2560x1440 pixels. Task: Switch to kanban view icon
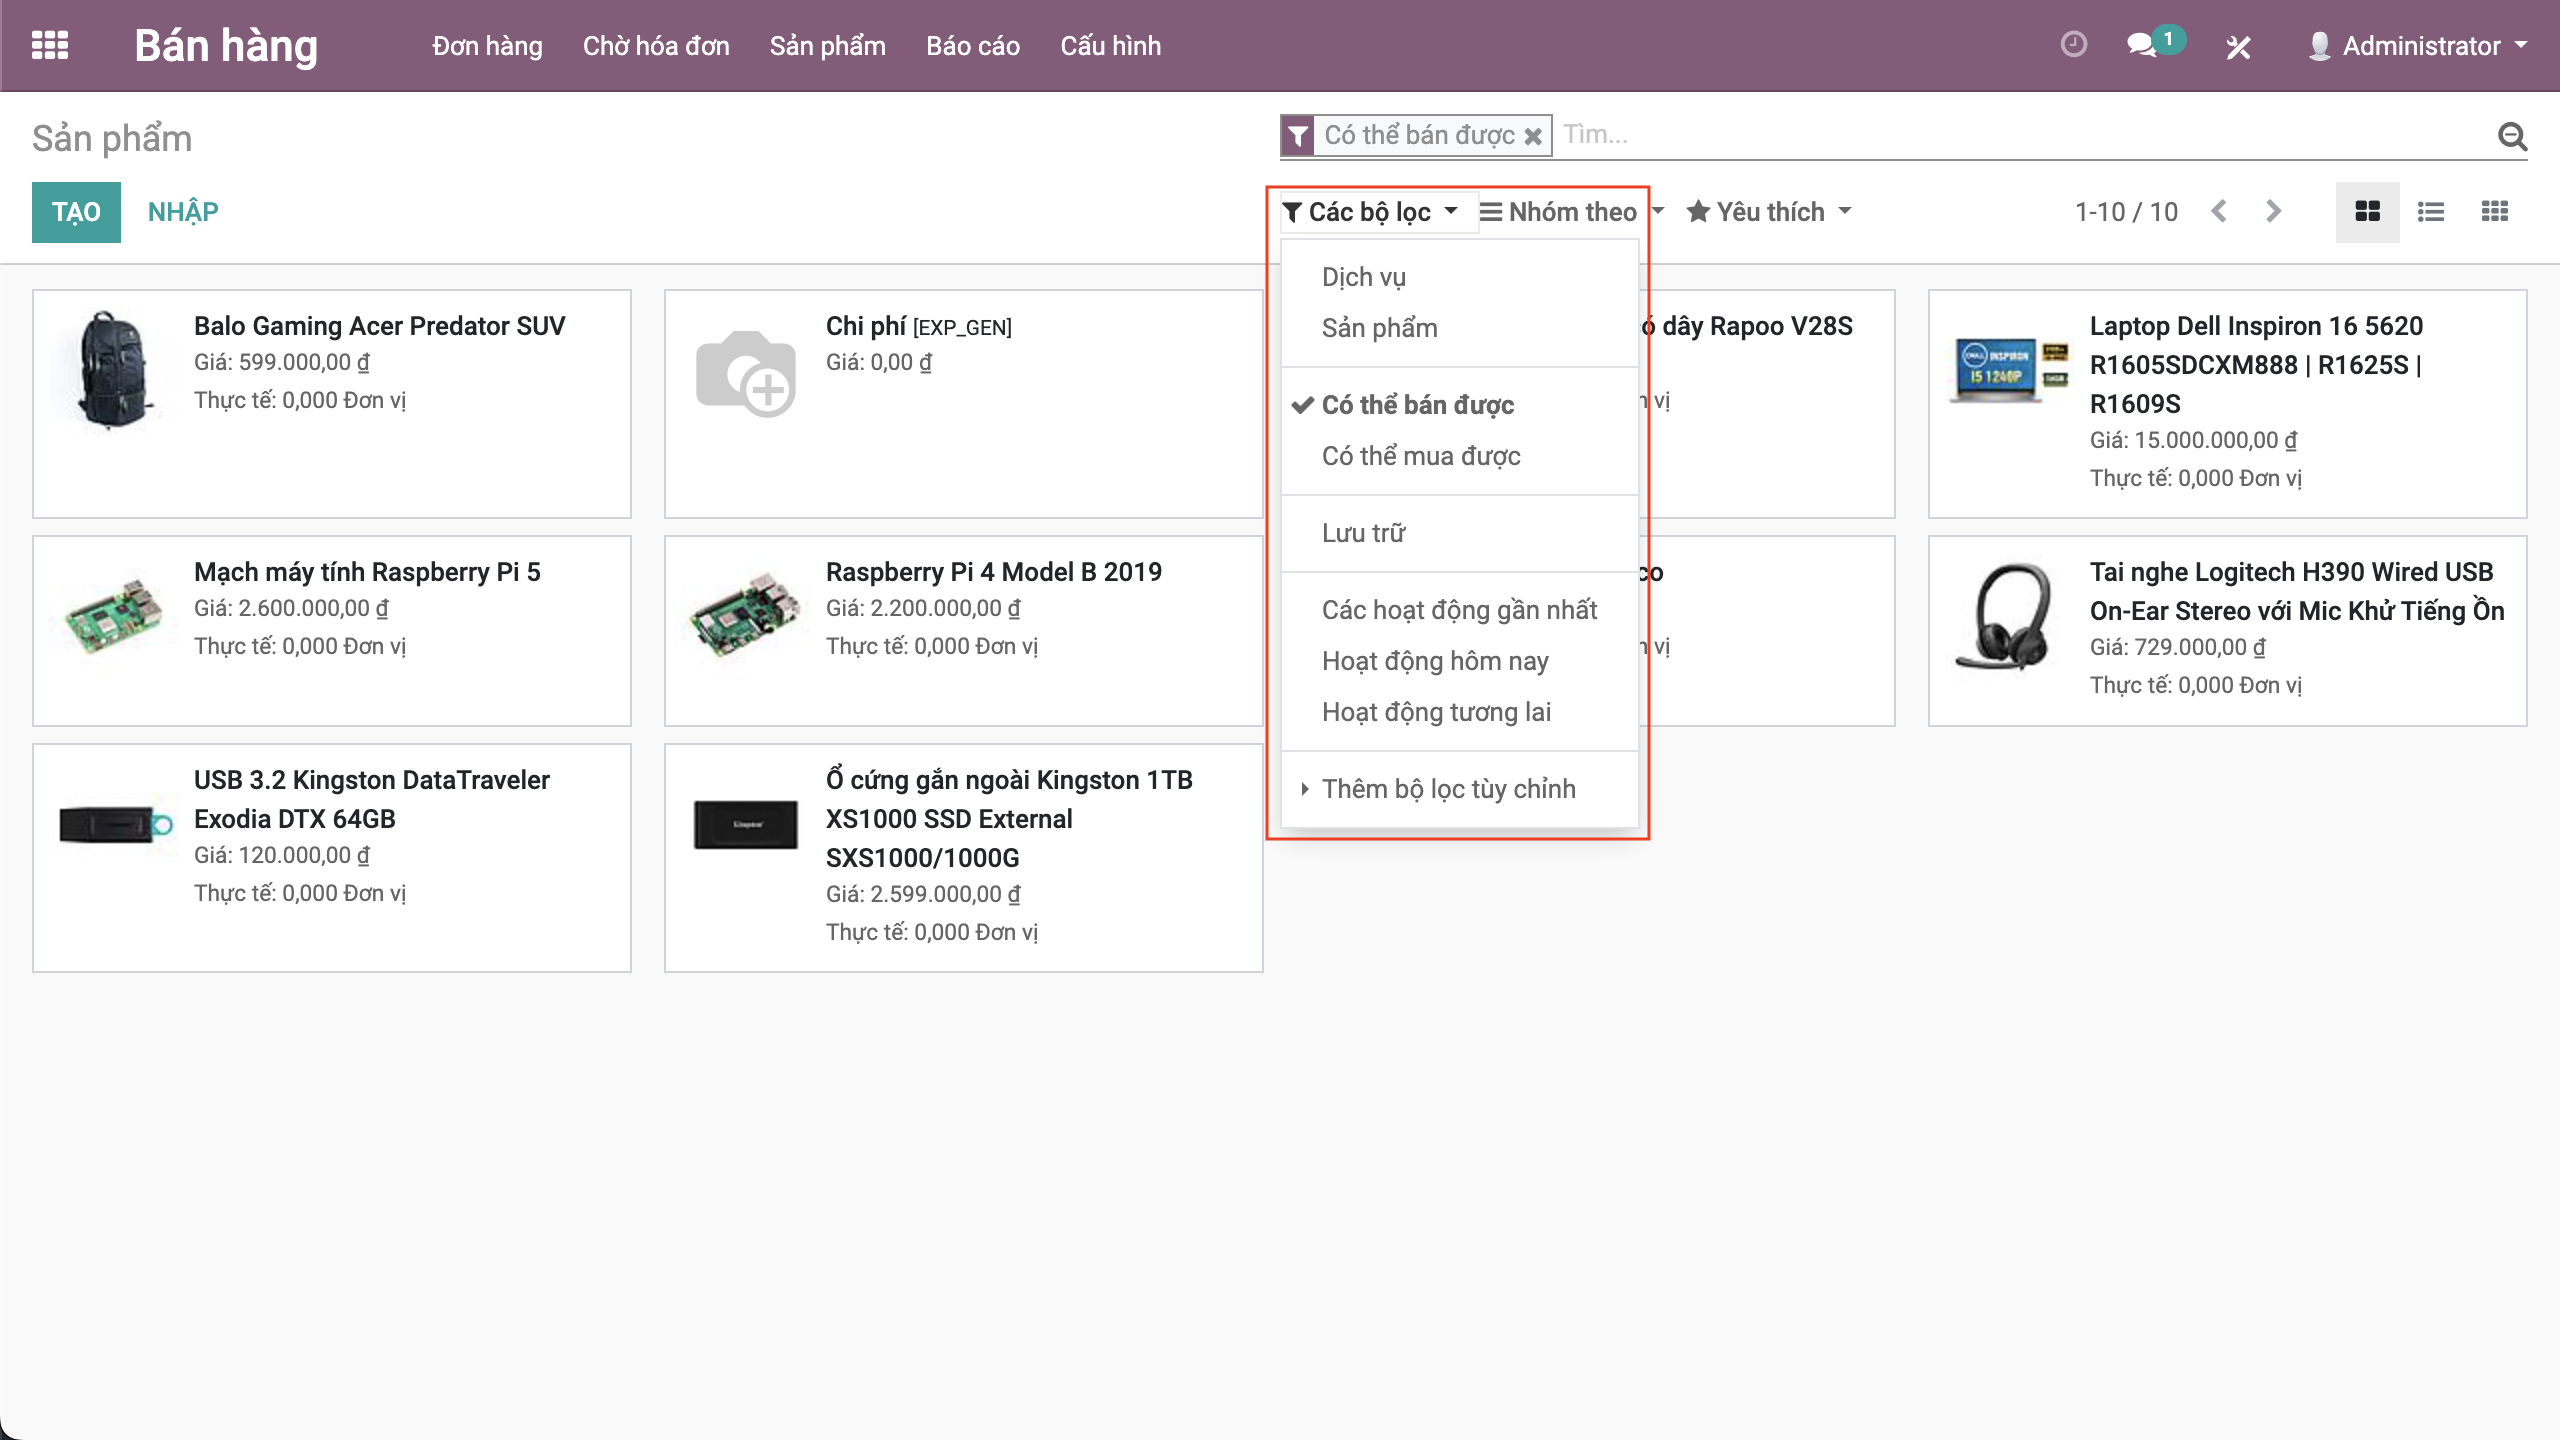click(2367, 211)
